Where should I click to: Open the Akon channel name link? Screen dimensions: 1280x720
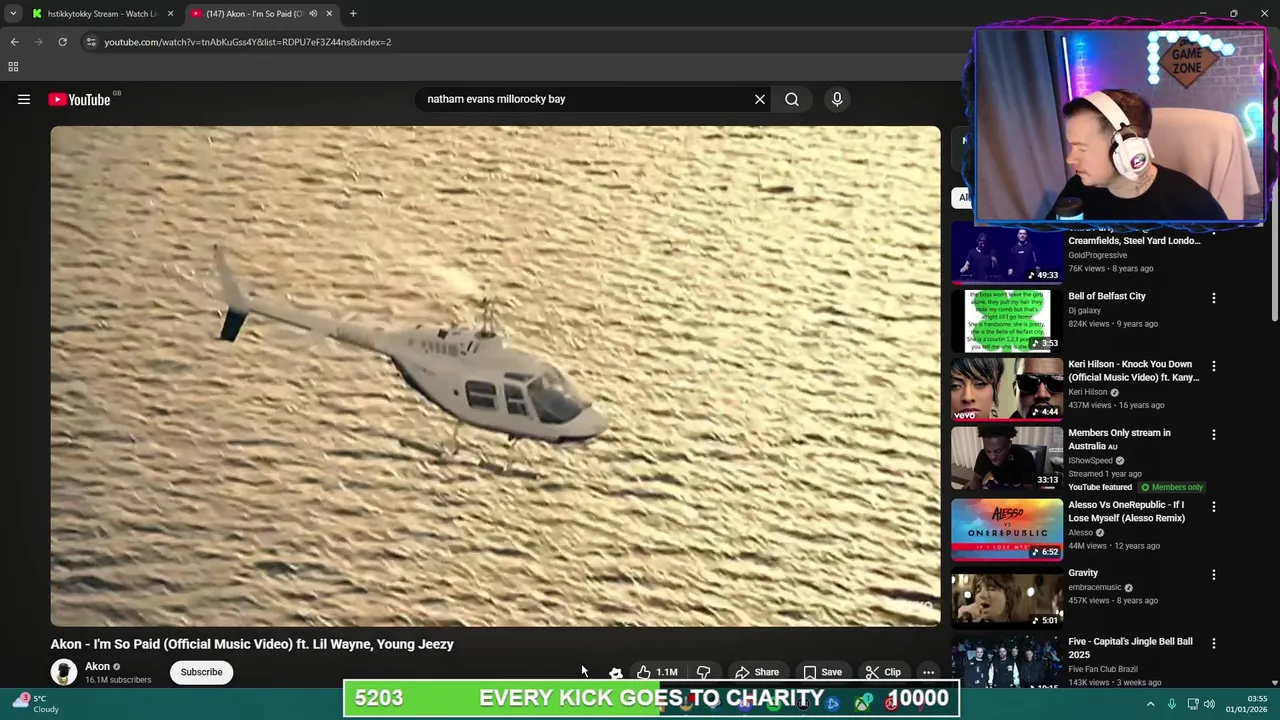click(97, 666)
